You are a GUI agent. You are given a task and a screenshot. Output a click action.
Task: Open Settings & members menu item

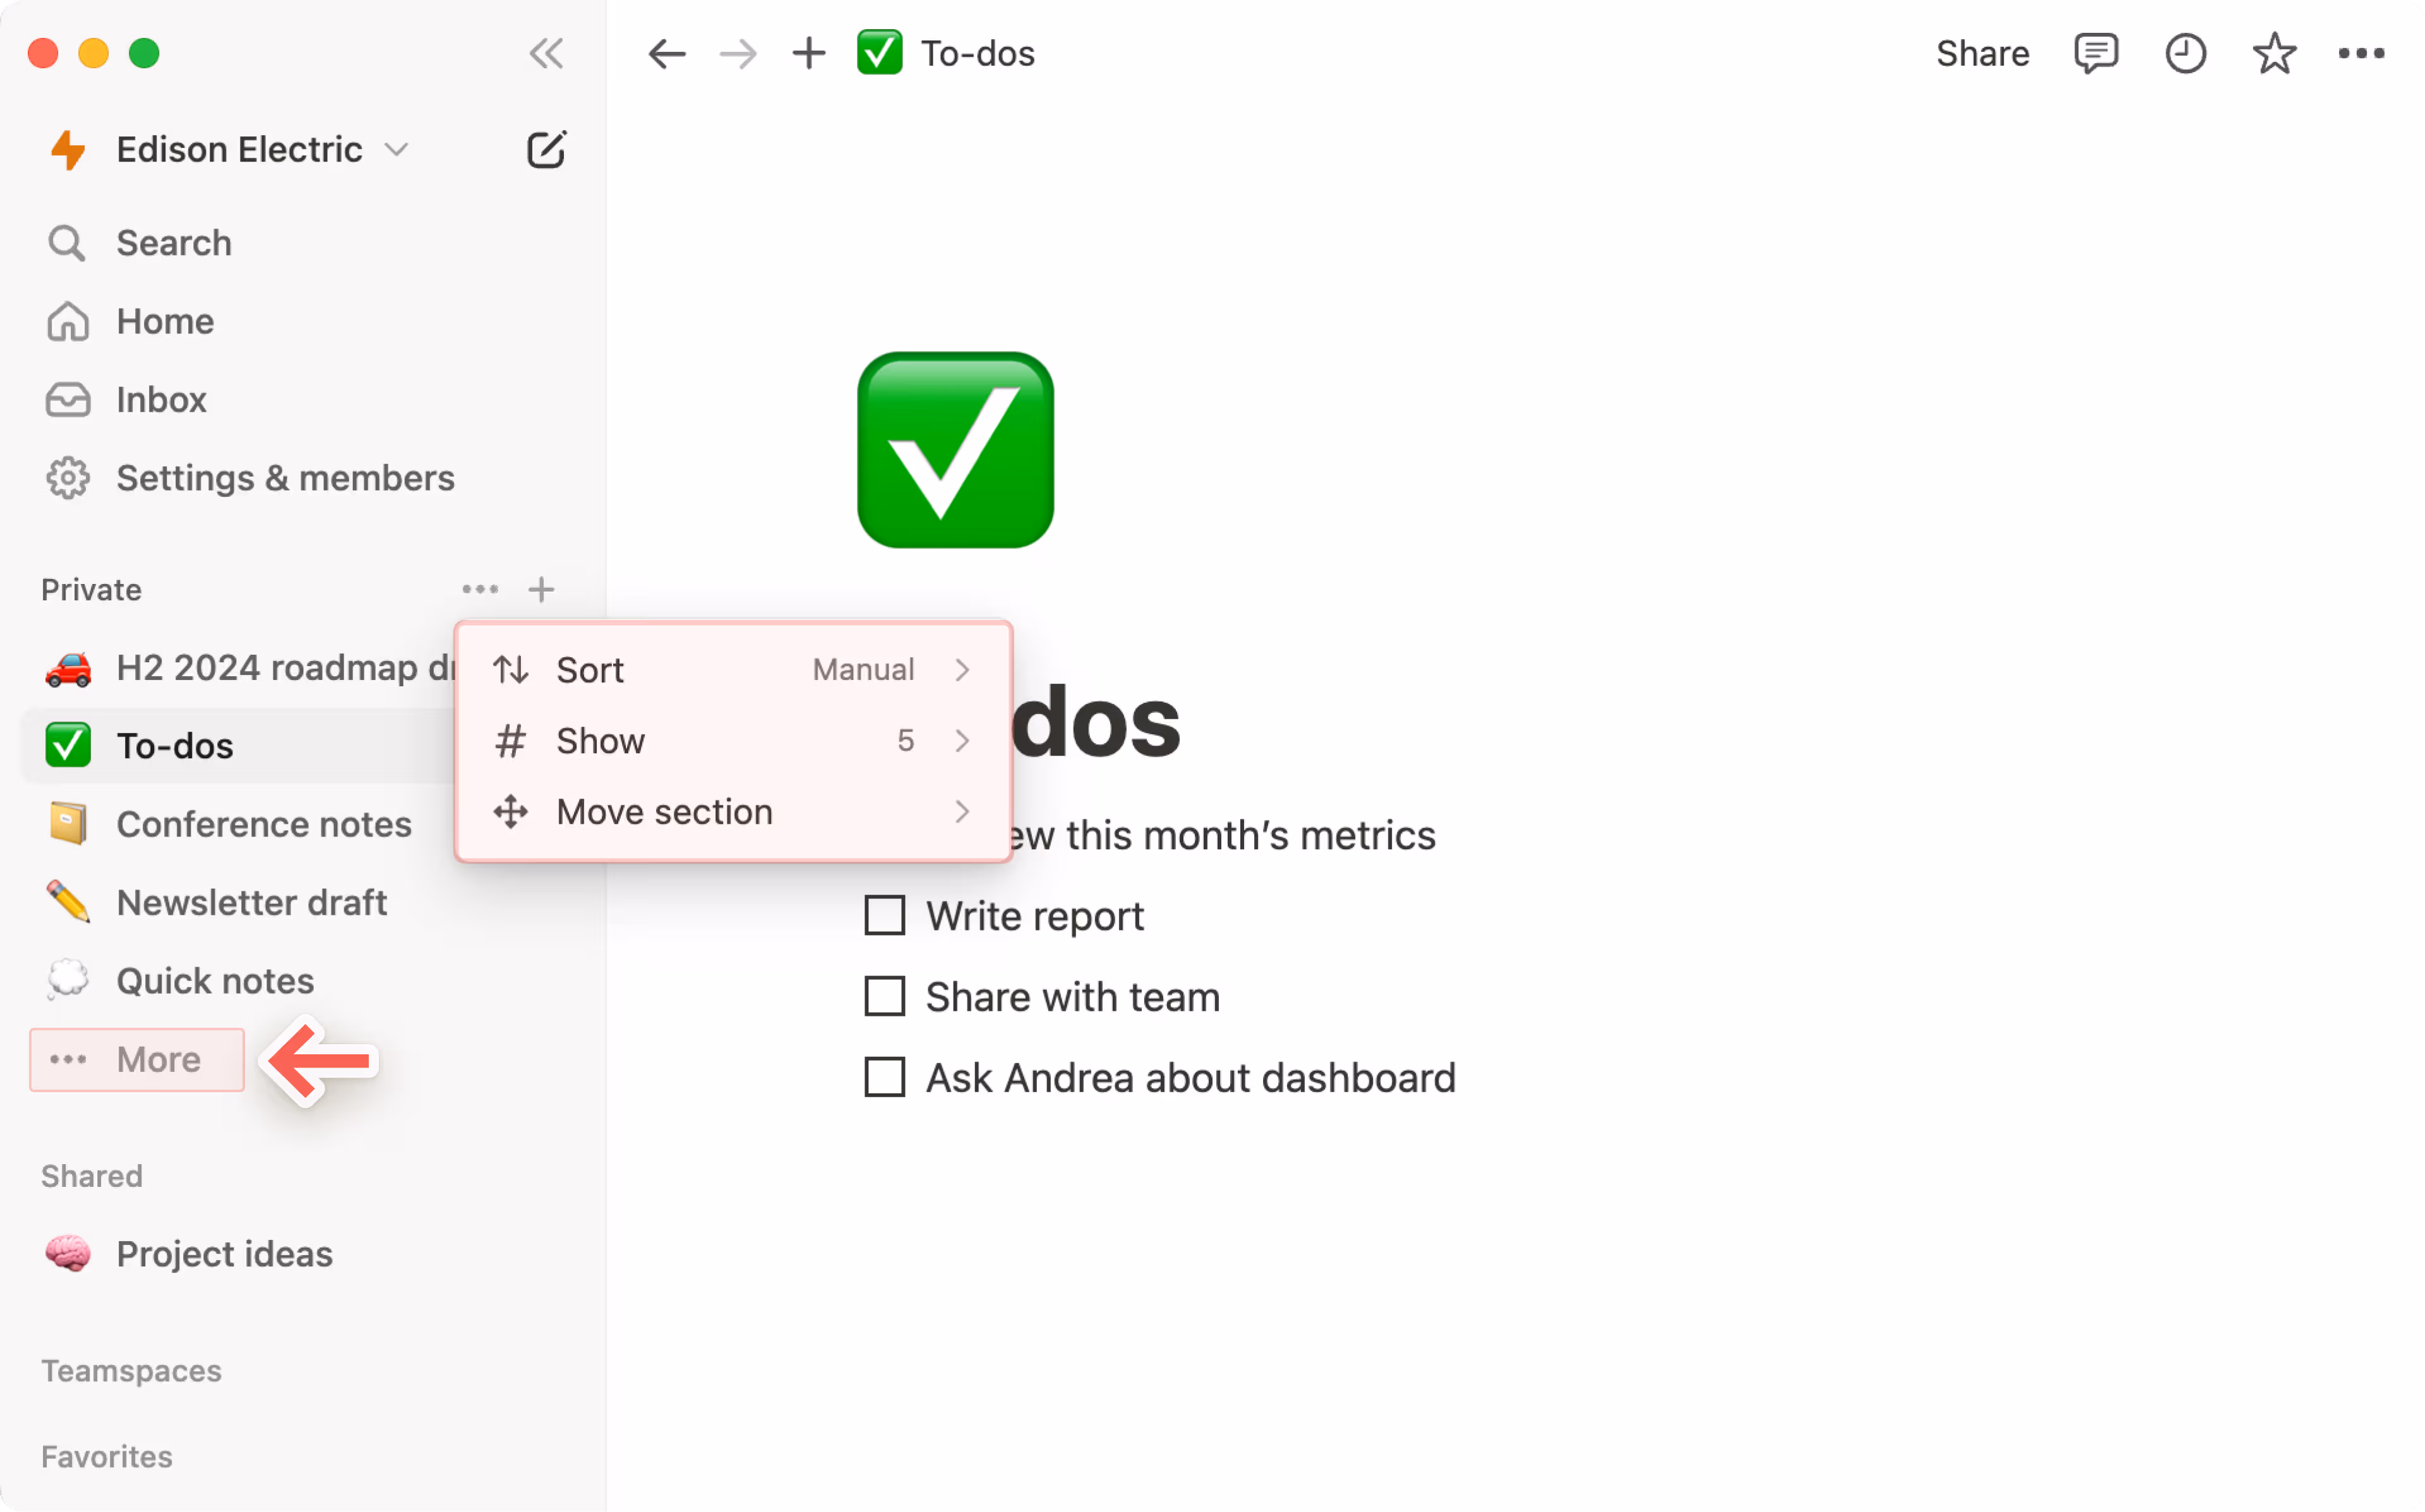[284, 478]
